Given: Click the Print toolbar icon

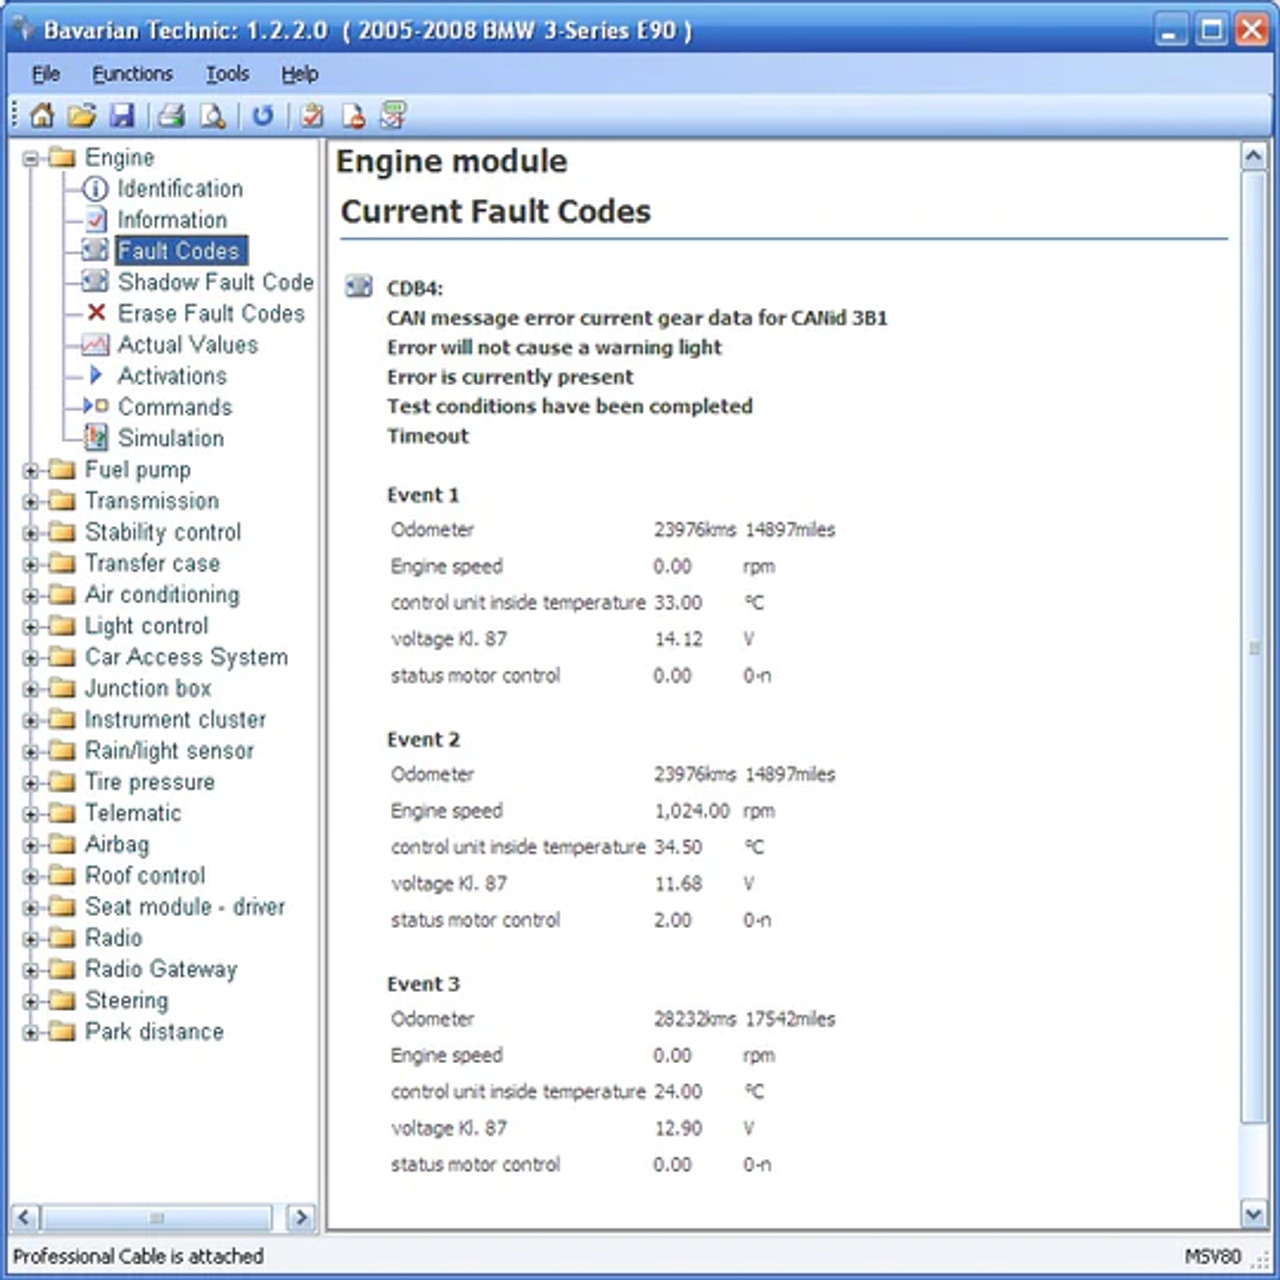Looking at the screenshot, I should pyautogui.click(x=172, y=116).
